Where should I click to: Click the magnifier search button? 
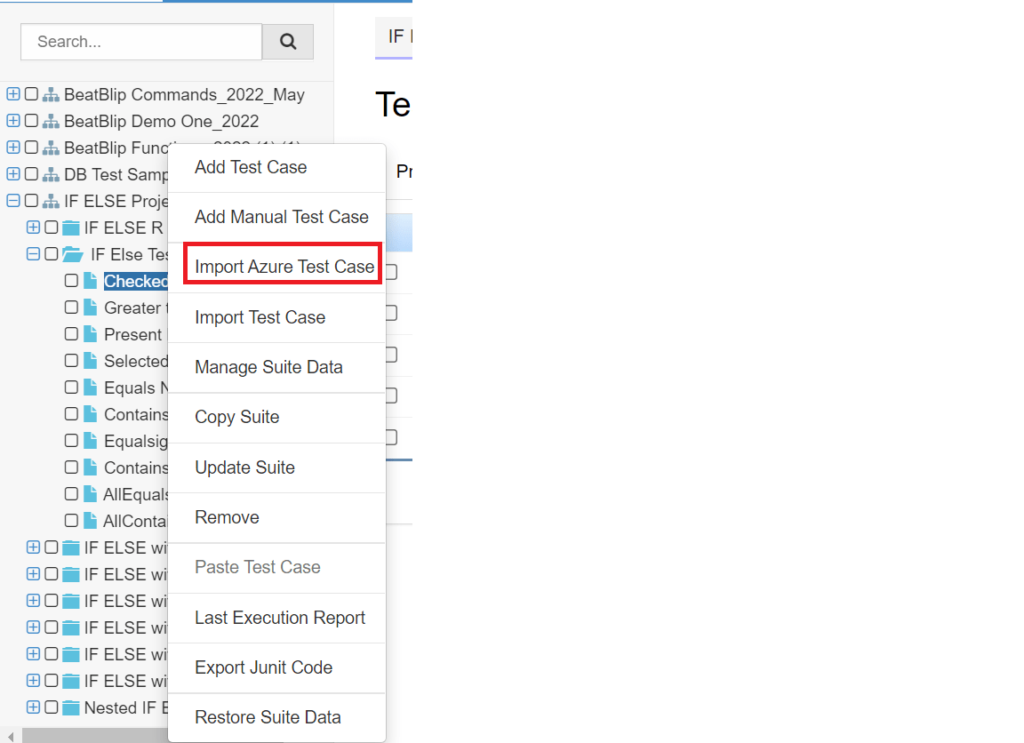[x=288, y=42]
